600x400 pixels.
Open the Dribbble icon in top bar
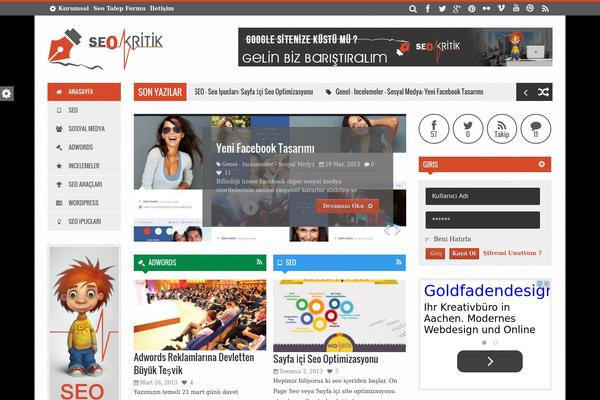(530, 8)
